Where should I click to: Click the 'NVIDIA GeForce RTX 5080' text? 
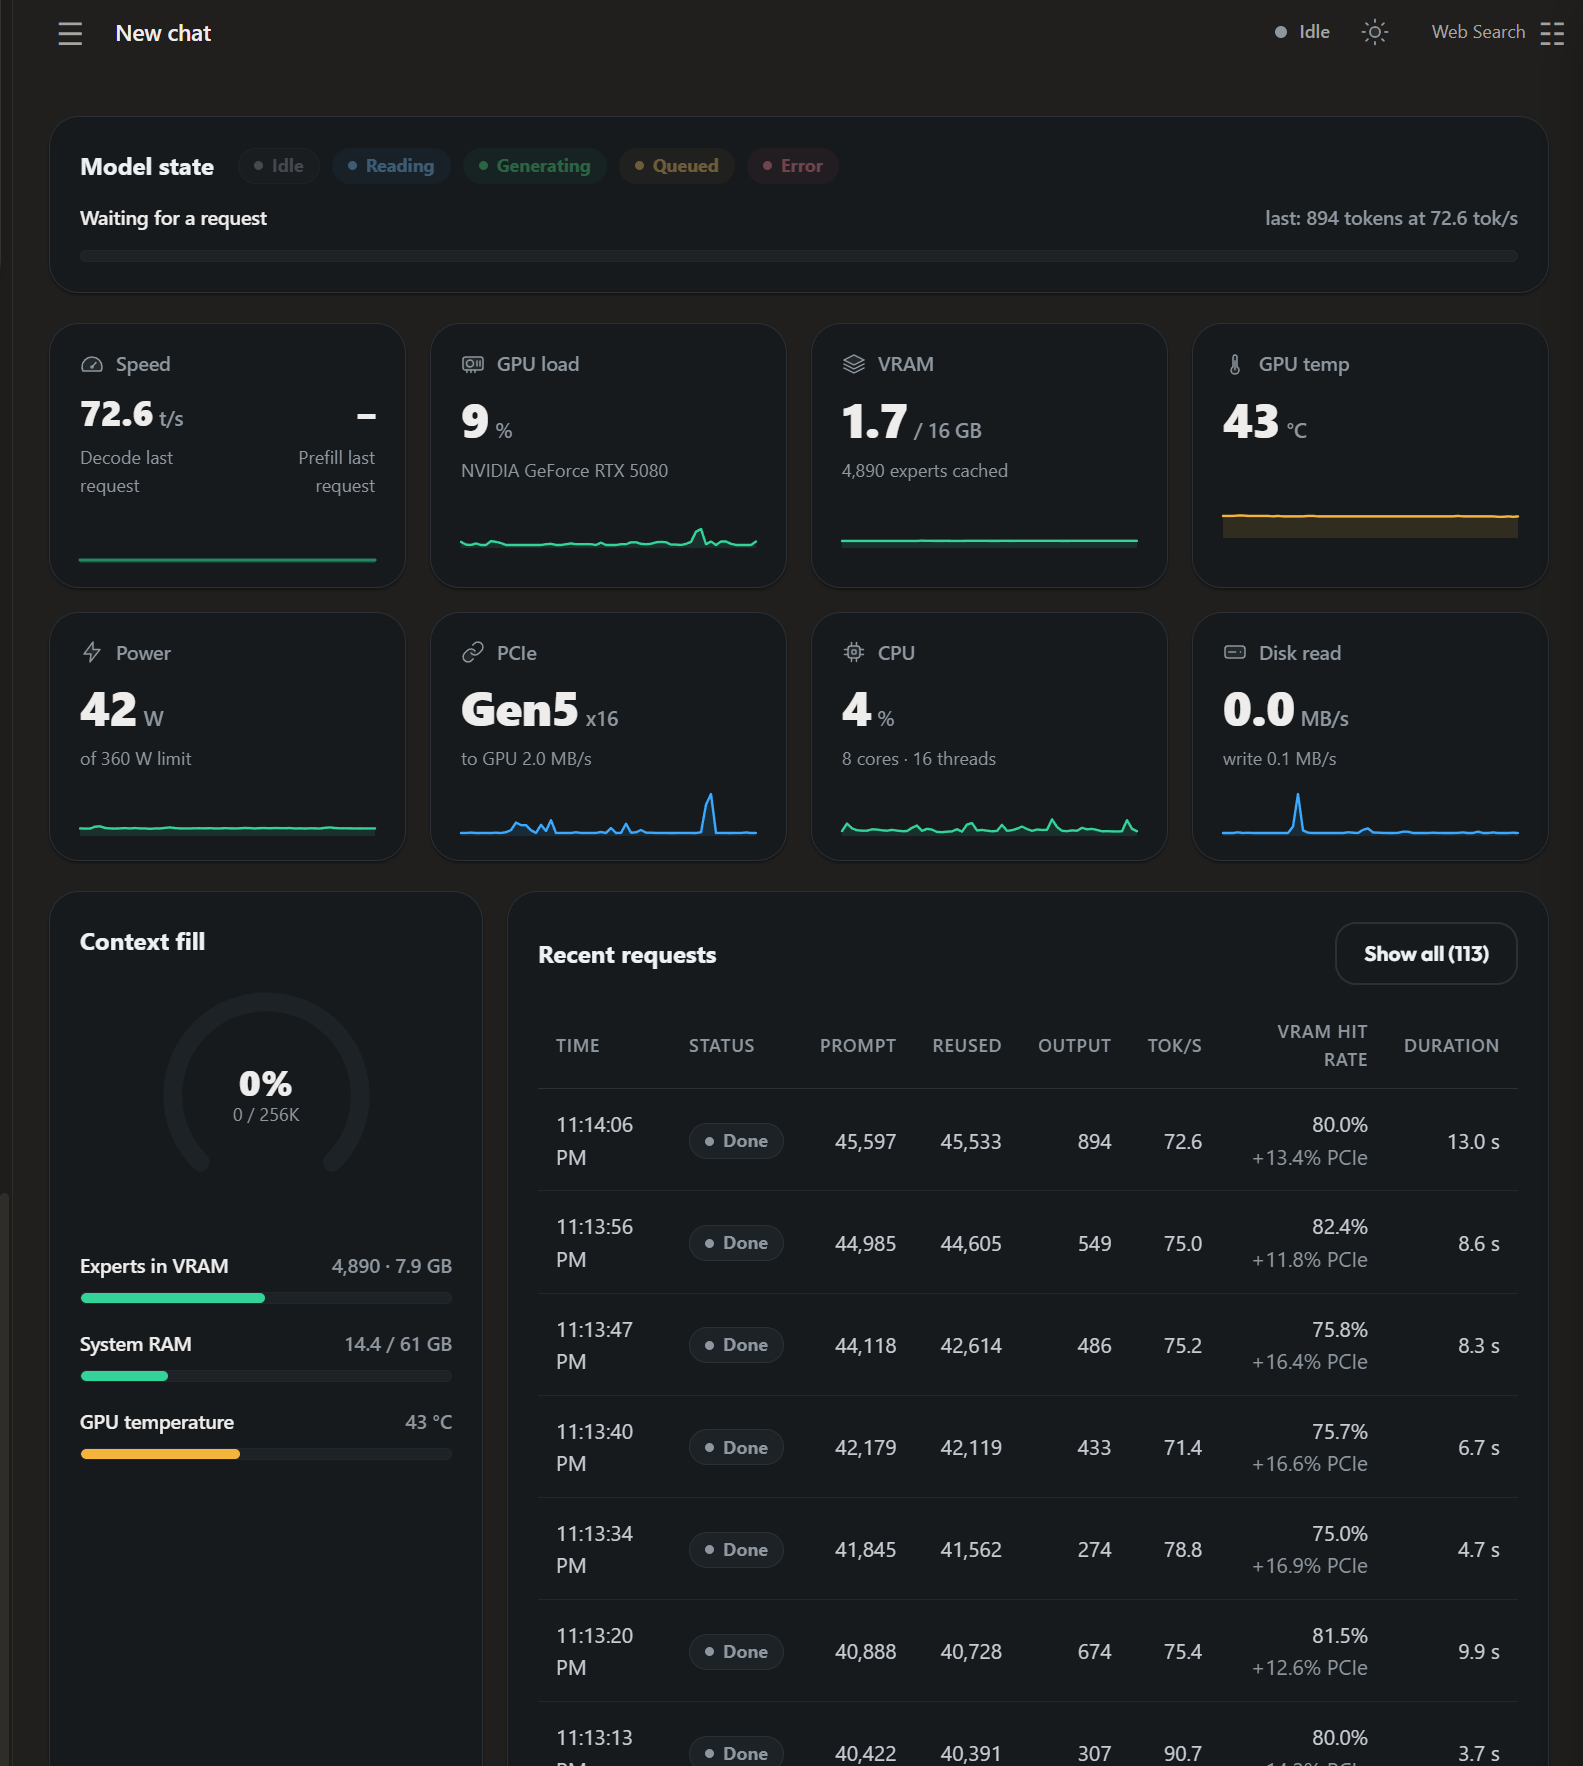point(565,471)
